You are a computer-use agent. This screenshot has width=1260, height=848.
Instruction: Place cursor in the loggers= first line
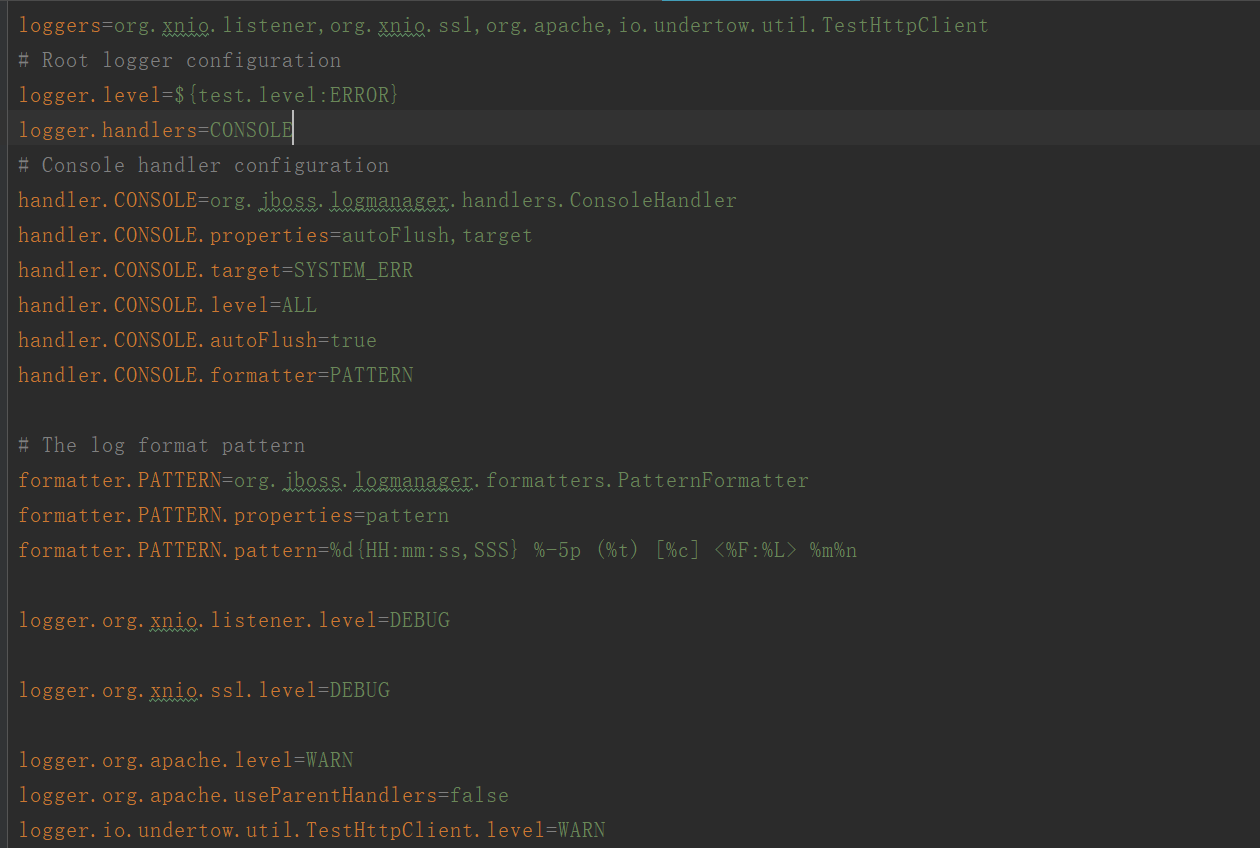503,25
